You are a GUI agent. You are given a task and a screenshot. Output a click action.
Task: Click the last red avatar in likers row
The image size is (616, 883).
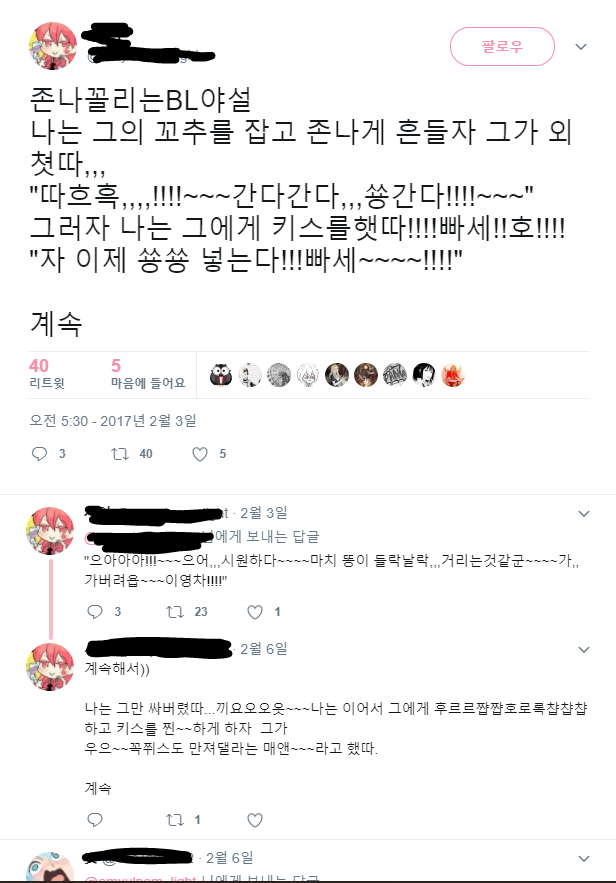pos(453,375)
